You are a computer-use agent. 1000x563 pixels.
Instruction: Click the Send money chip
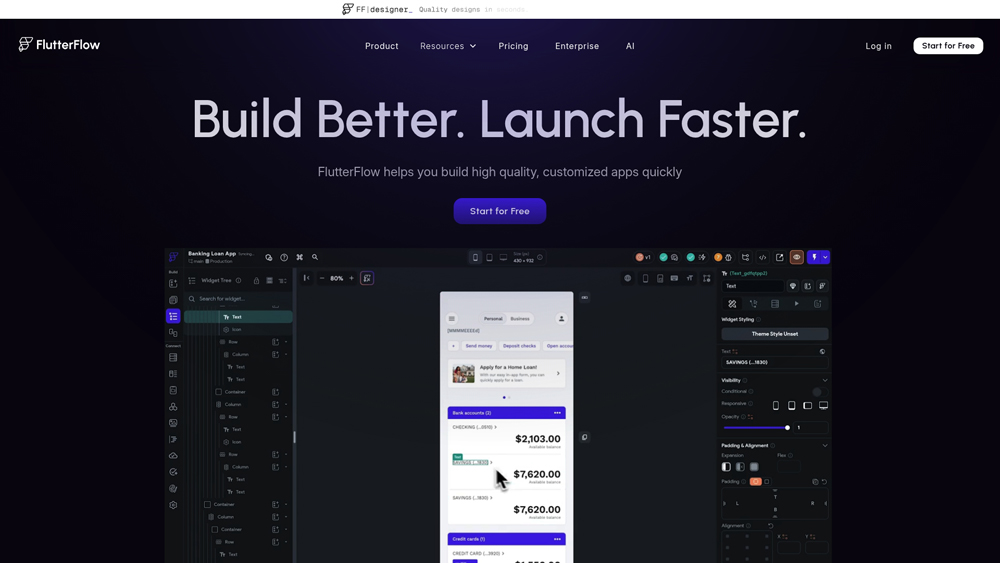(478, 346)
